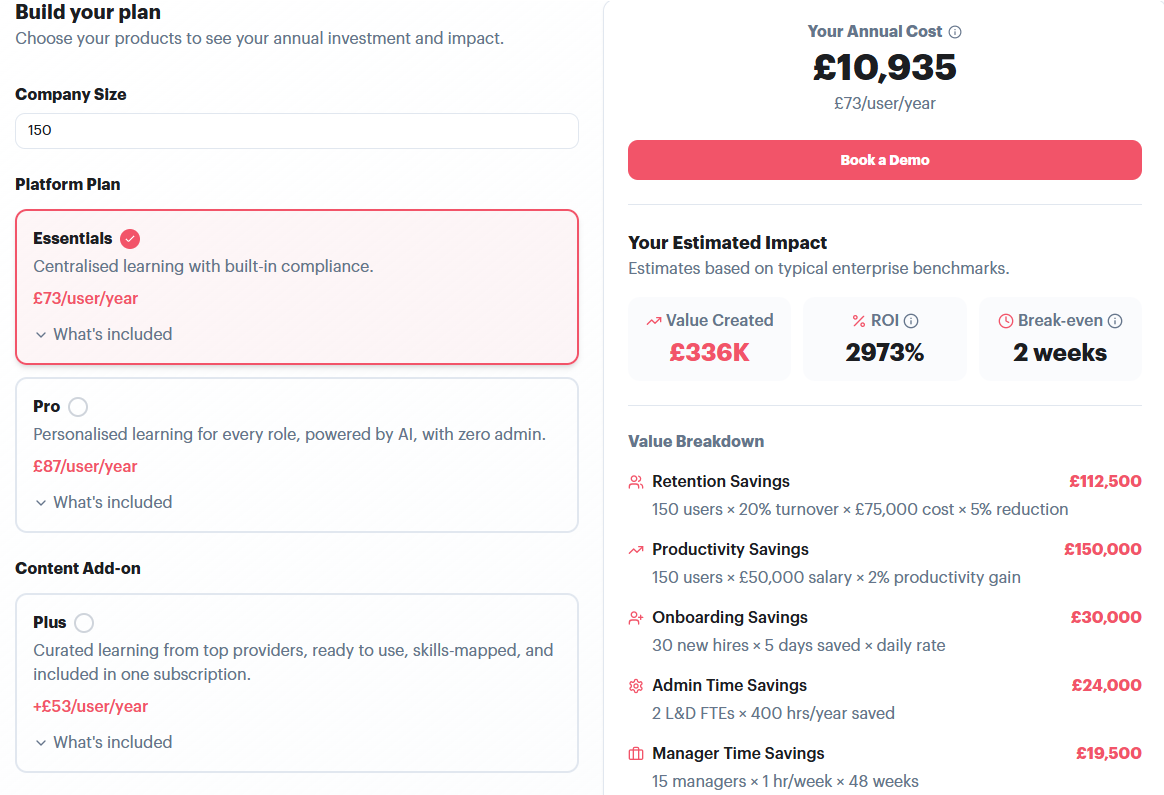Image resolution: width=1164 pixels, height=795 pixels.
Task: Click the Company Size input field
Action: click(x=297, y=131)
